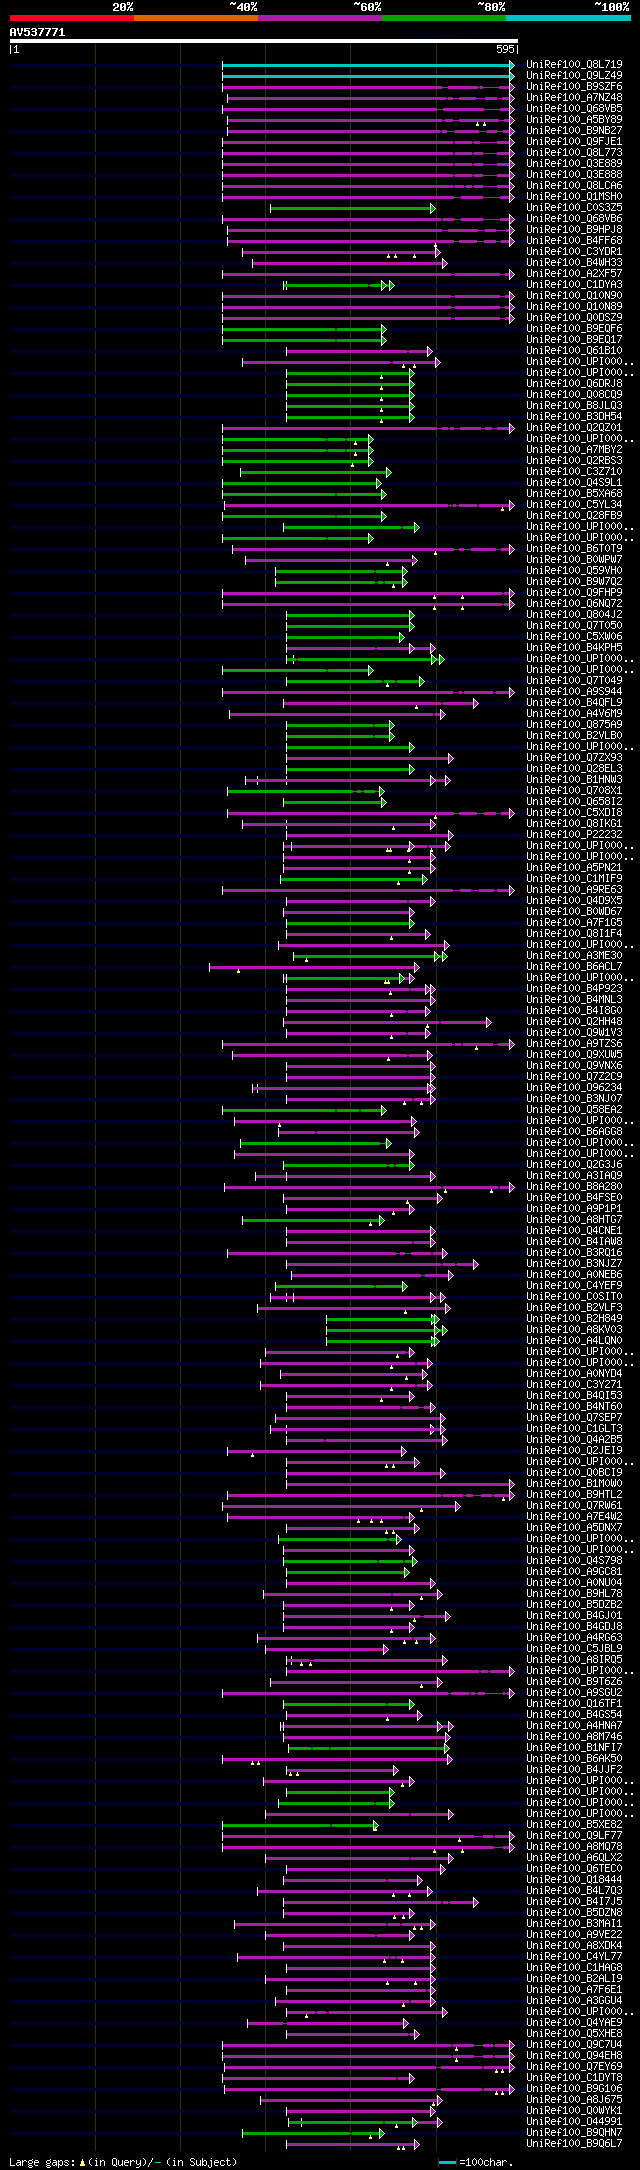Open hit UniRef100_P22232
Screen dimensions: 640x2170
[x=574, y=835]
